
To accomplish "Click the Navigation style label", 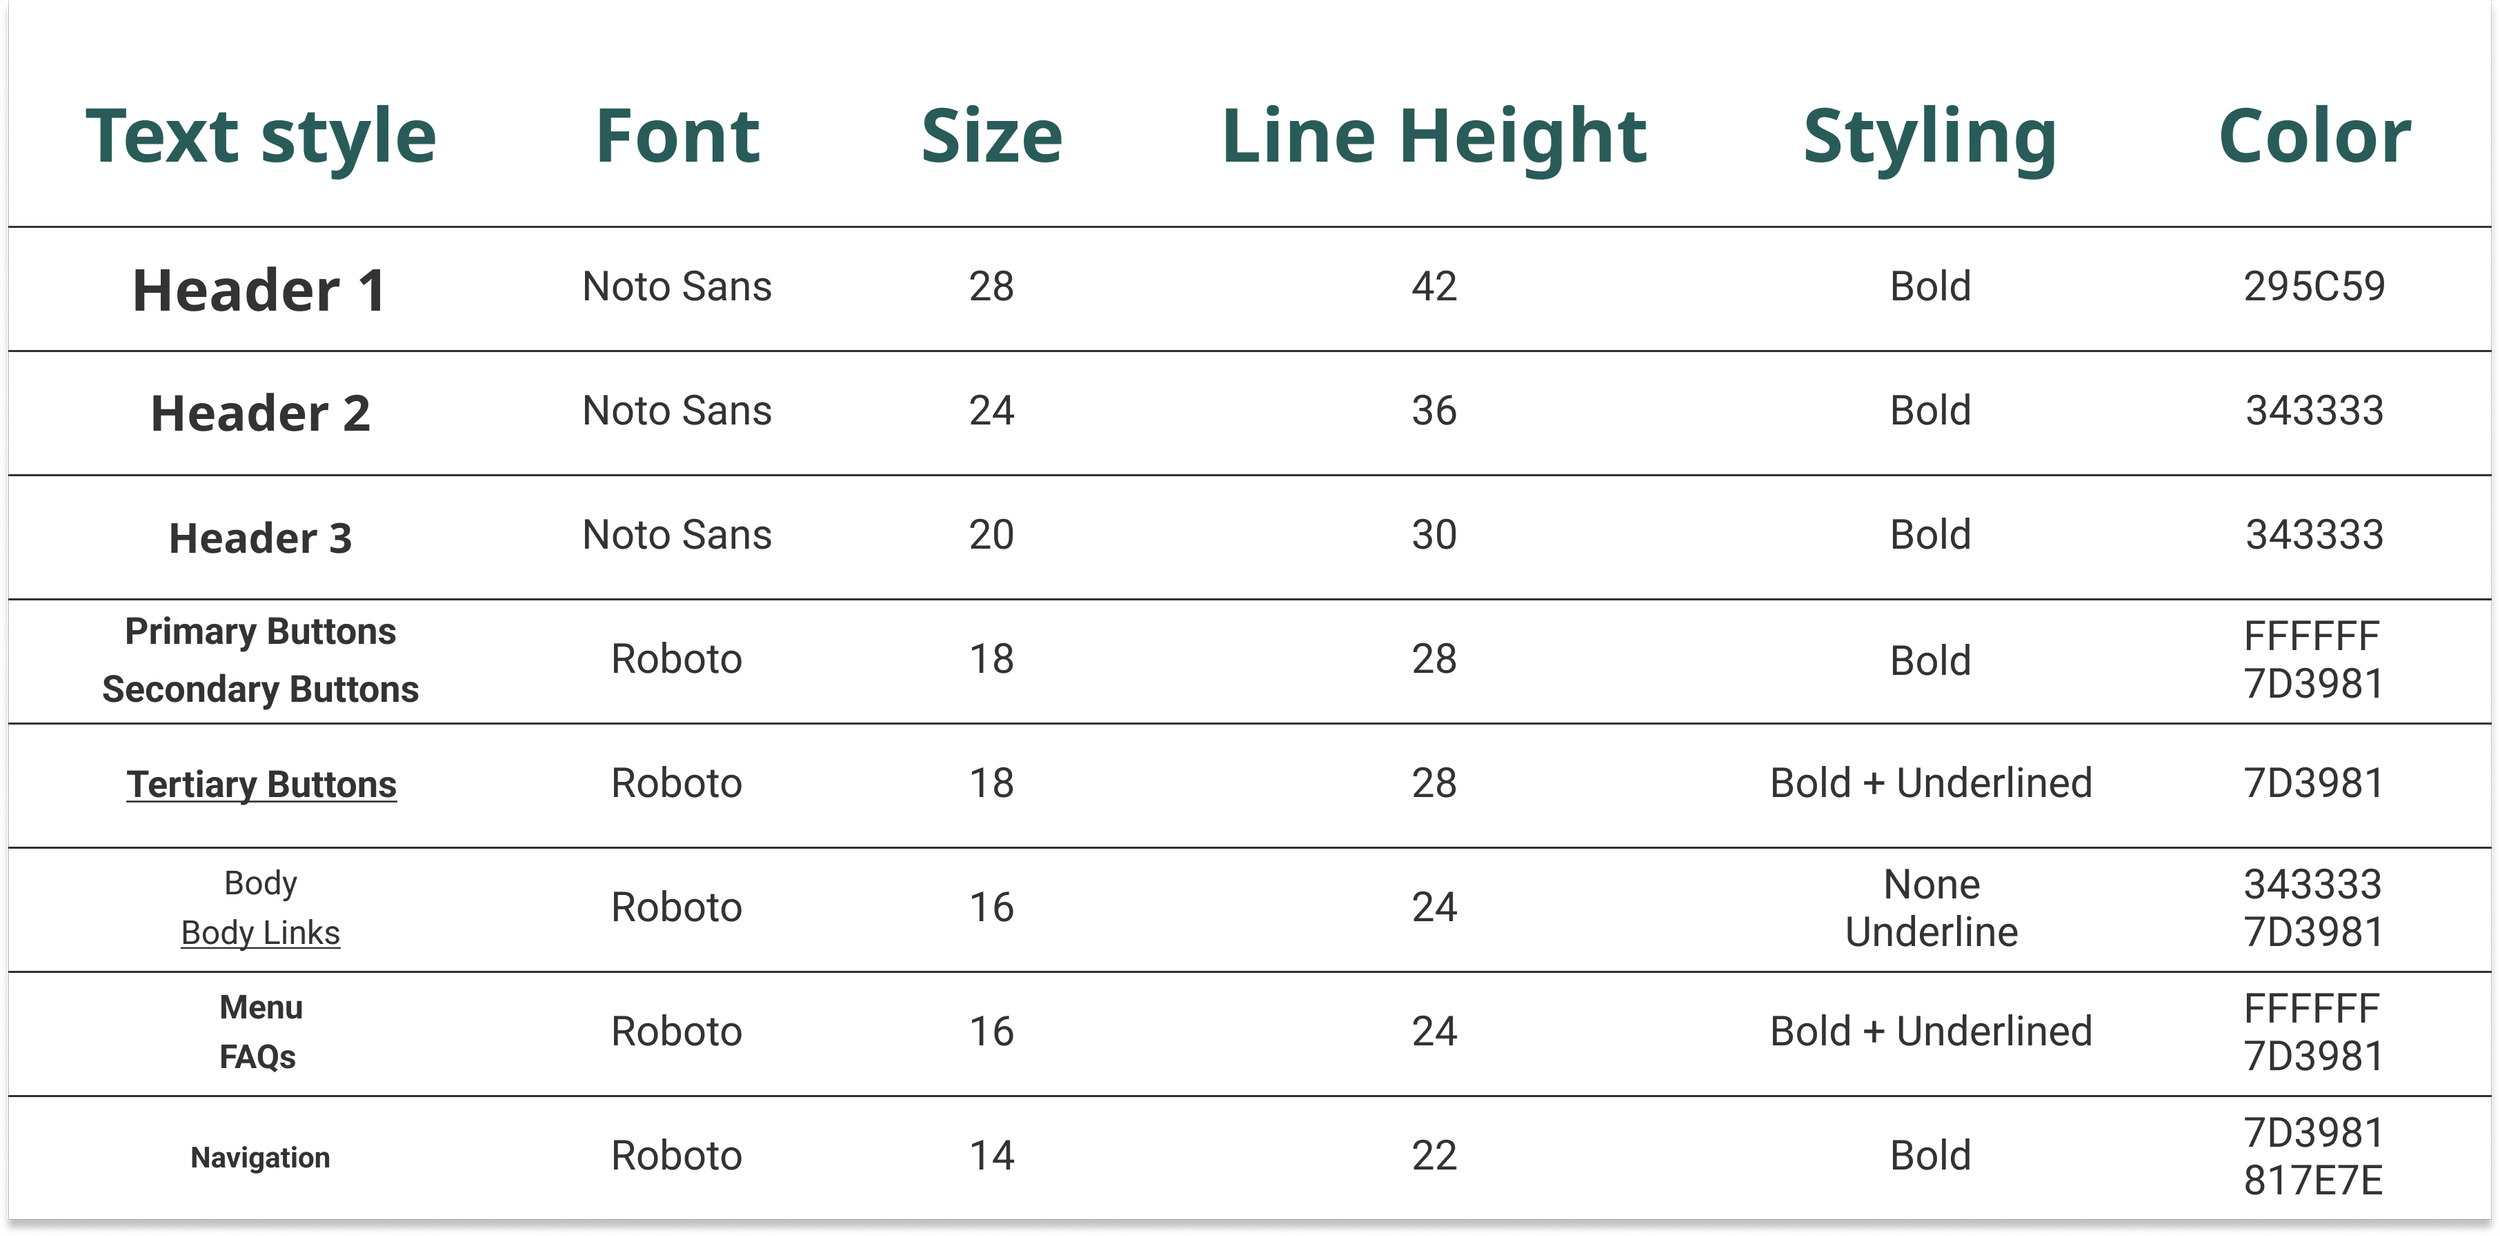I will 260,1158.
